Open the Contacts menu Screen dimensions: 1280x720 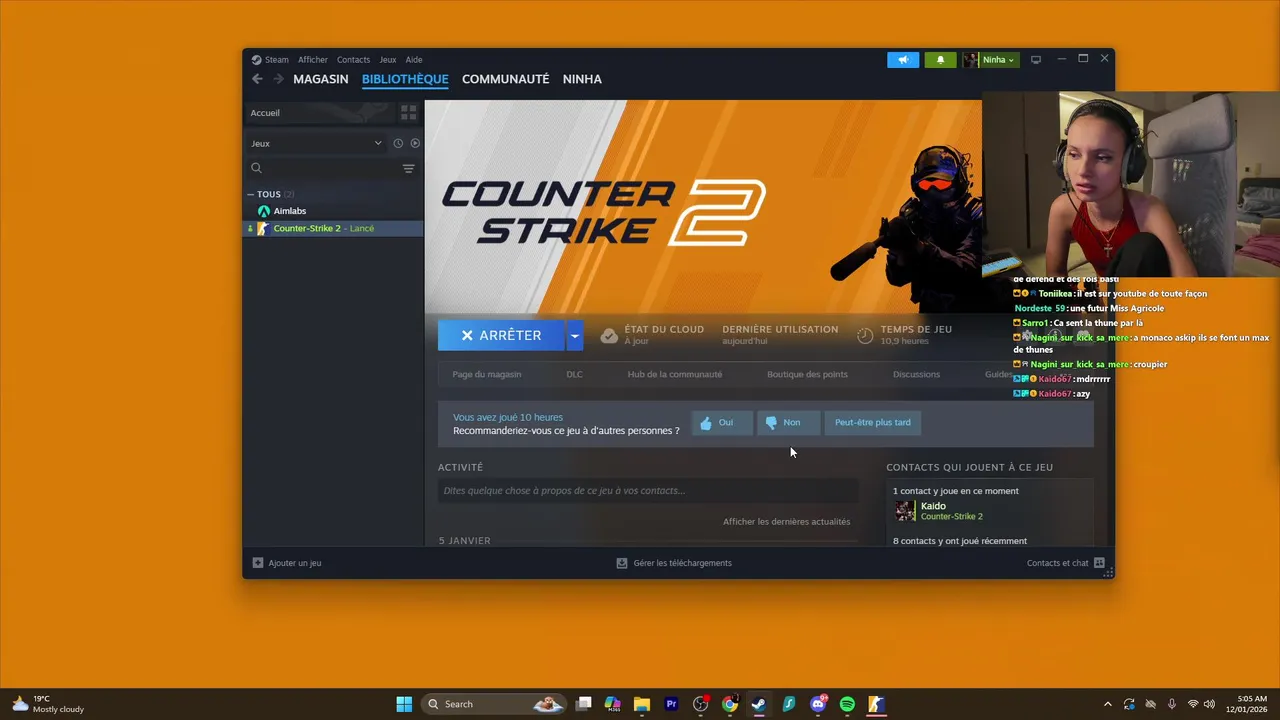[x=353, y=60]
